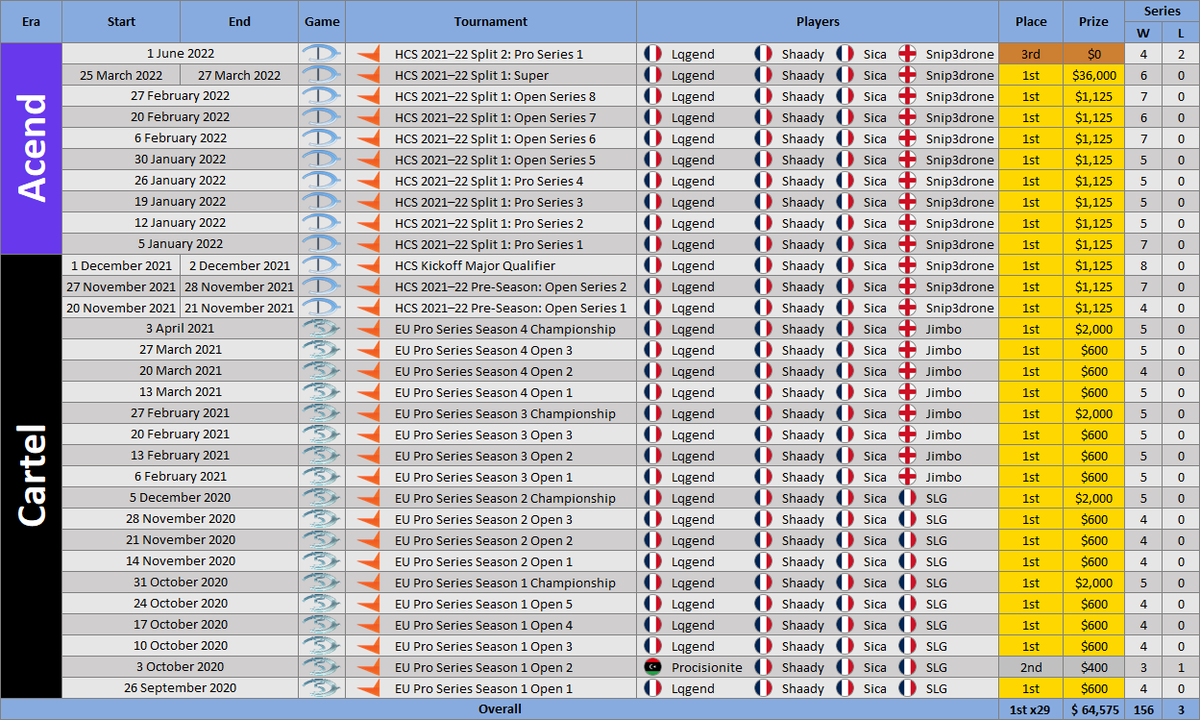Click 'HCS 2021–22 Pre-Season: Open Series 1'
The height and width of the screenshot is (720, 1200).
tap(511, 308)
